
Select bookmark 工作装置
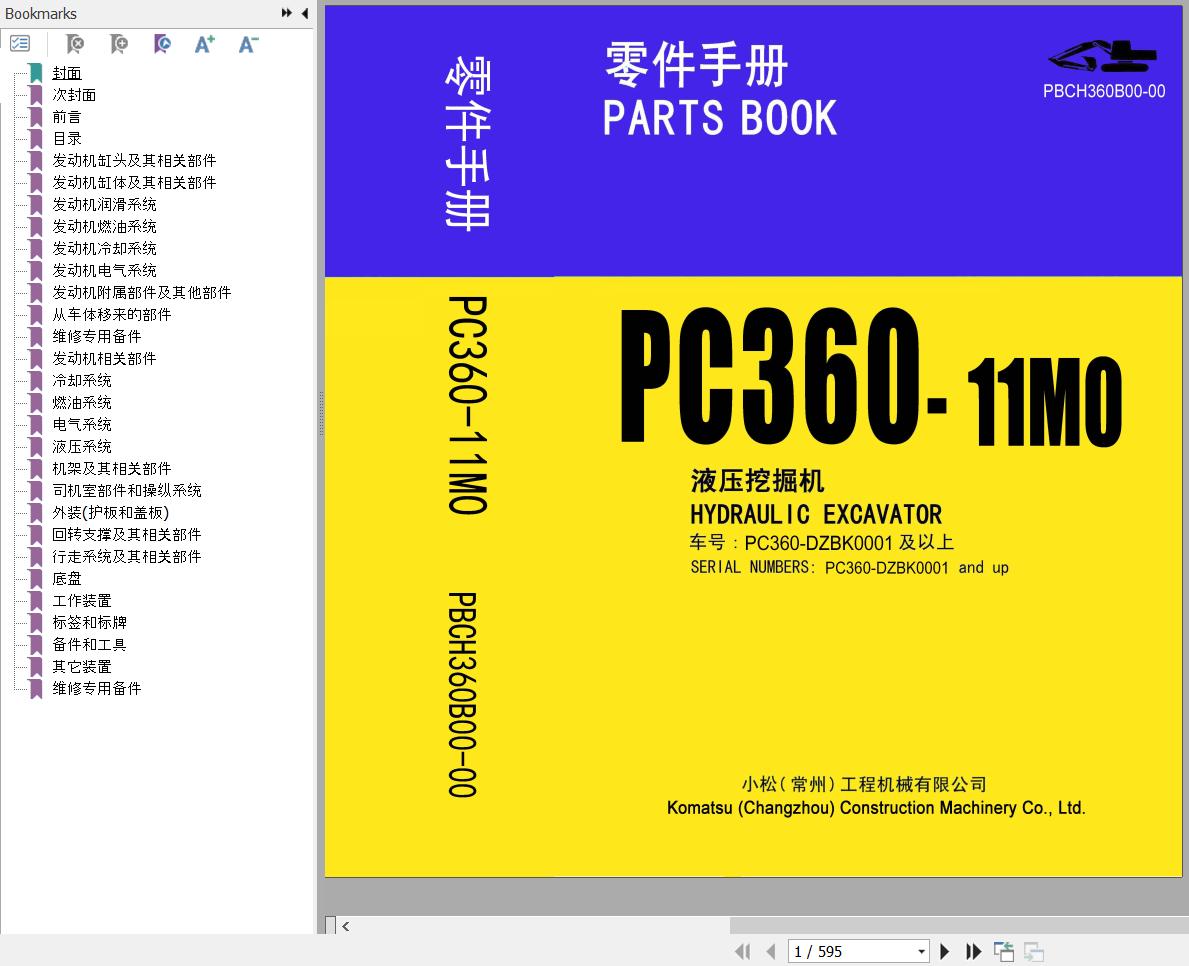[81, 601]
